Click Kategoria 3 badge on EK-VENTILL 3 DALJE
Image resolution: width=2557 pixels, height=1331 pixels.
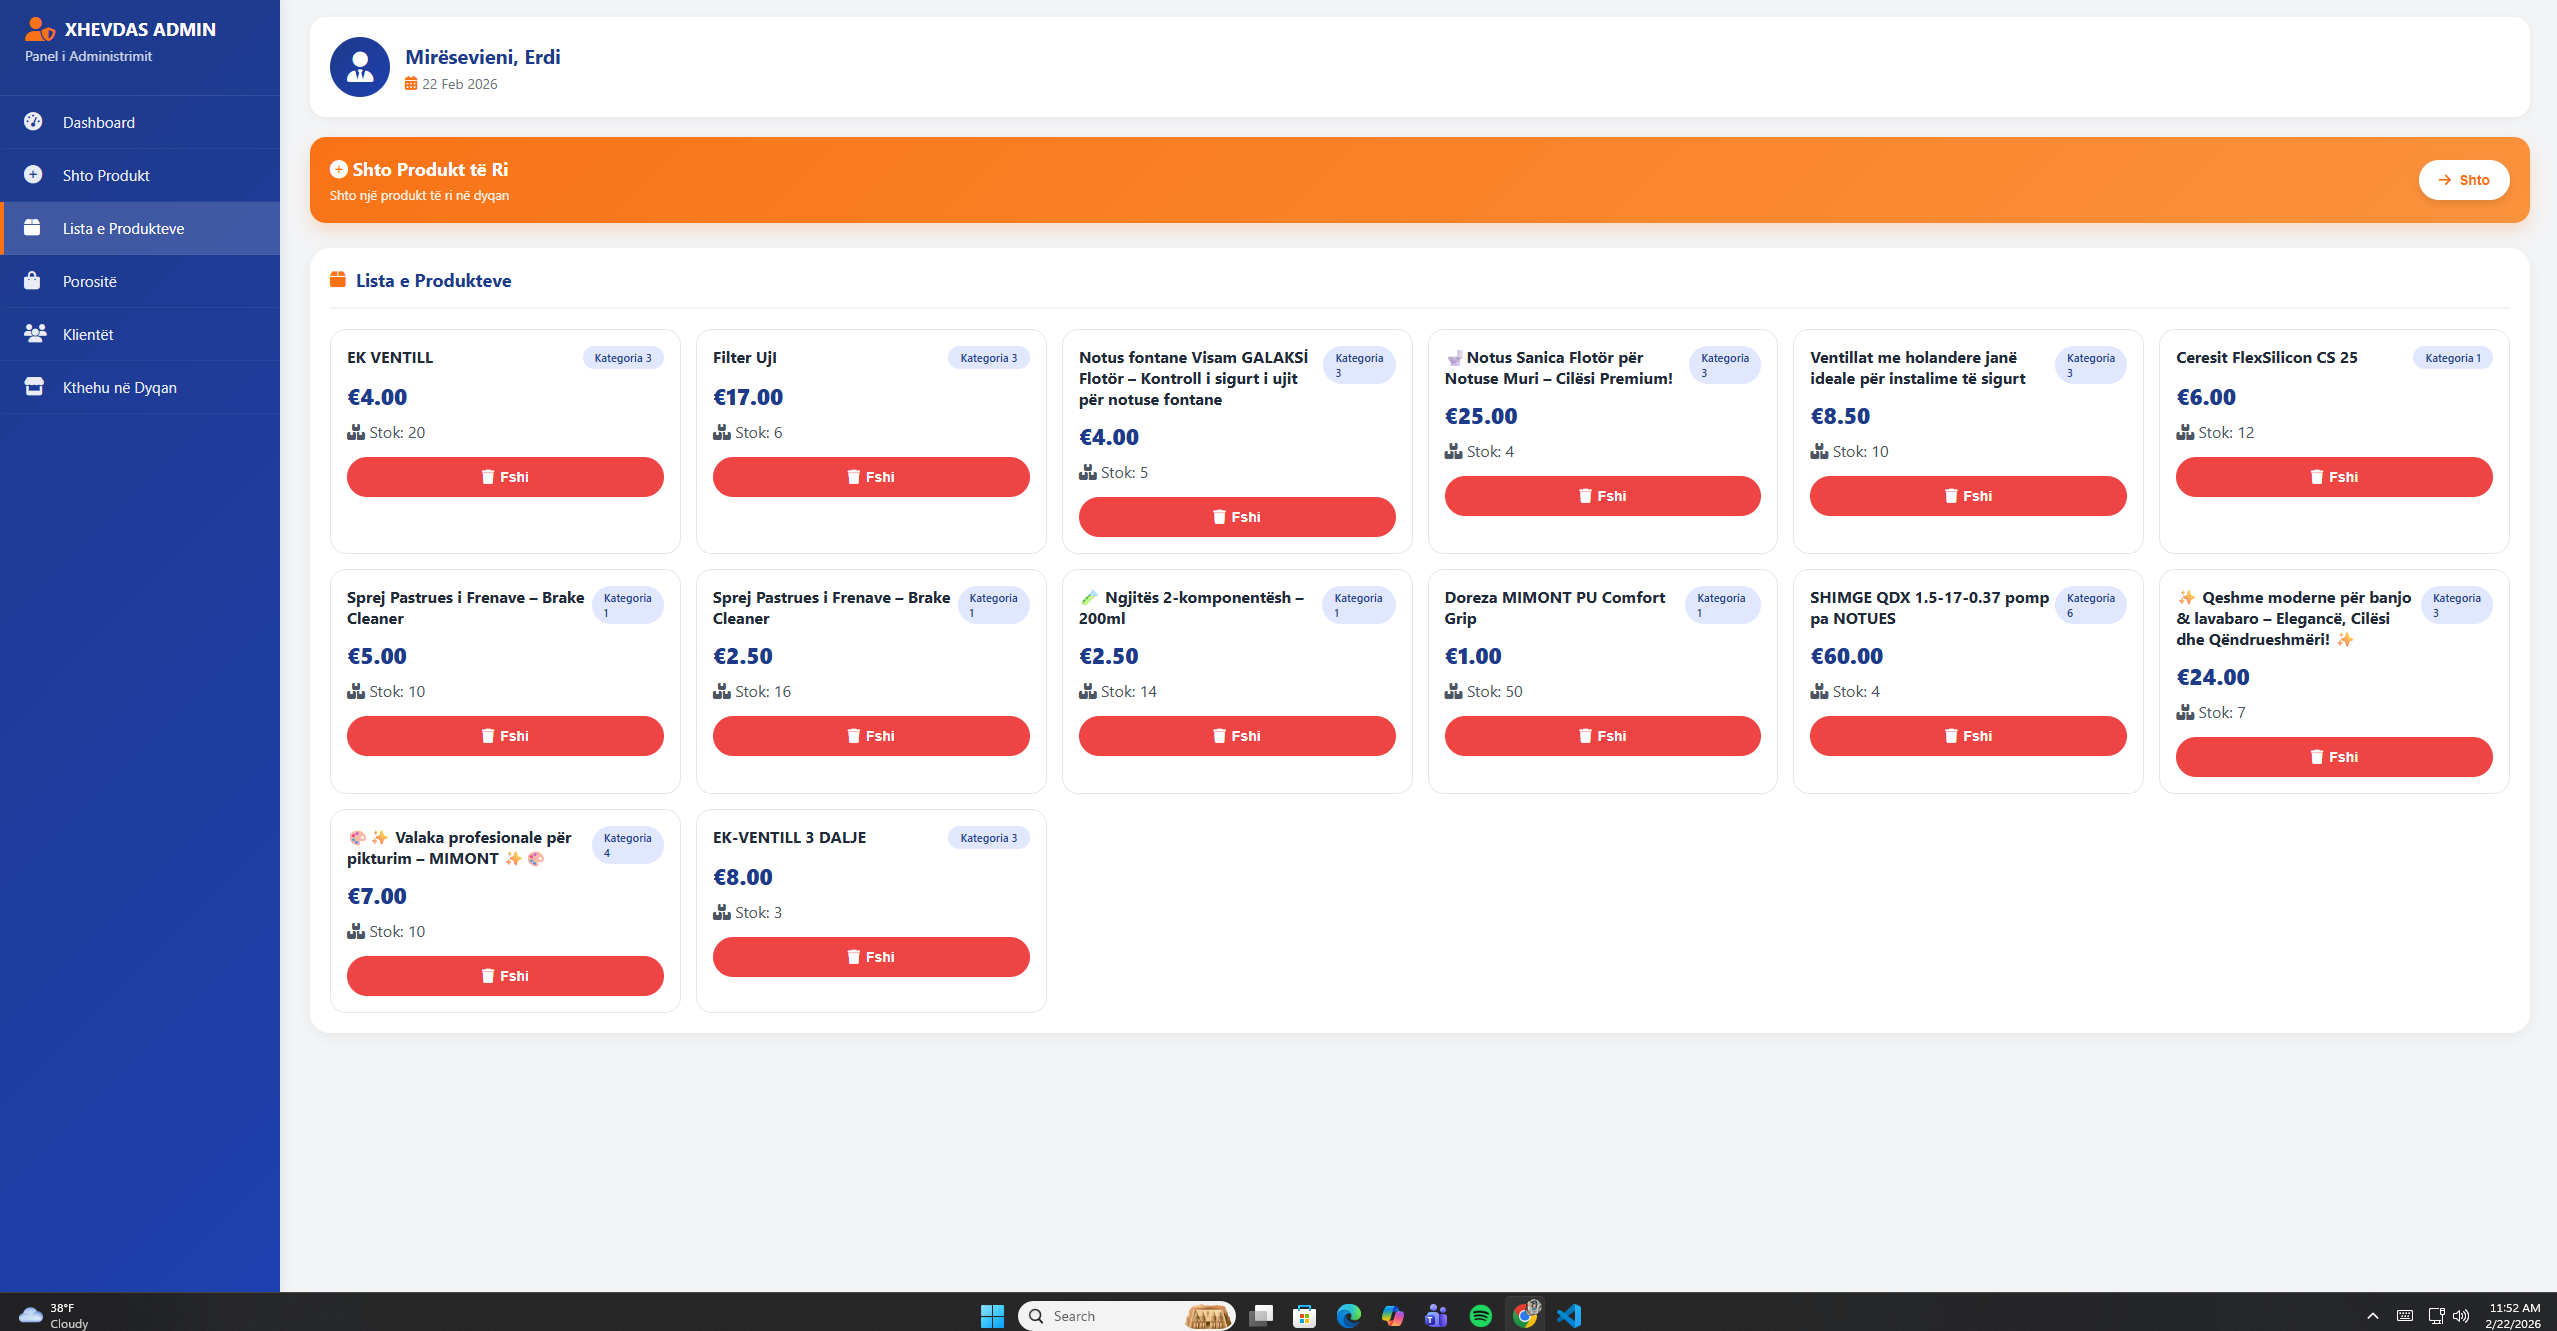pos(988,838)
